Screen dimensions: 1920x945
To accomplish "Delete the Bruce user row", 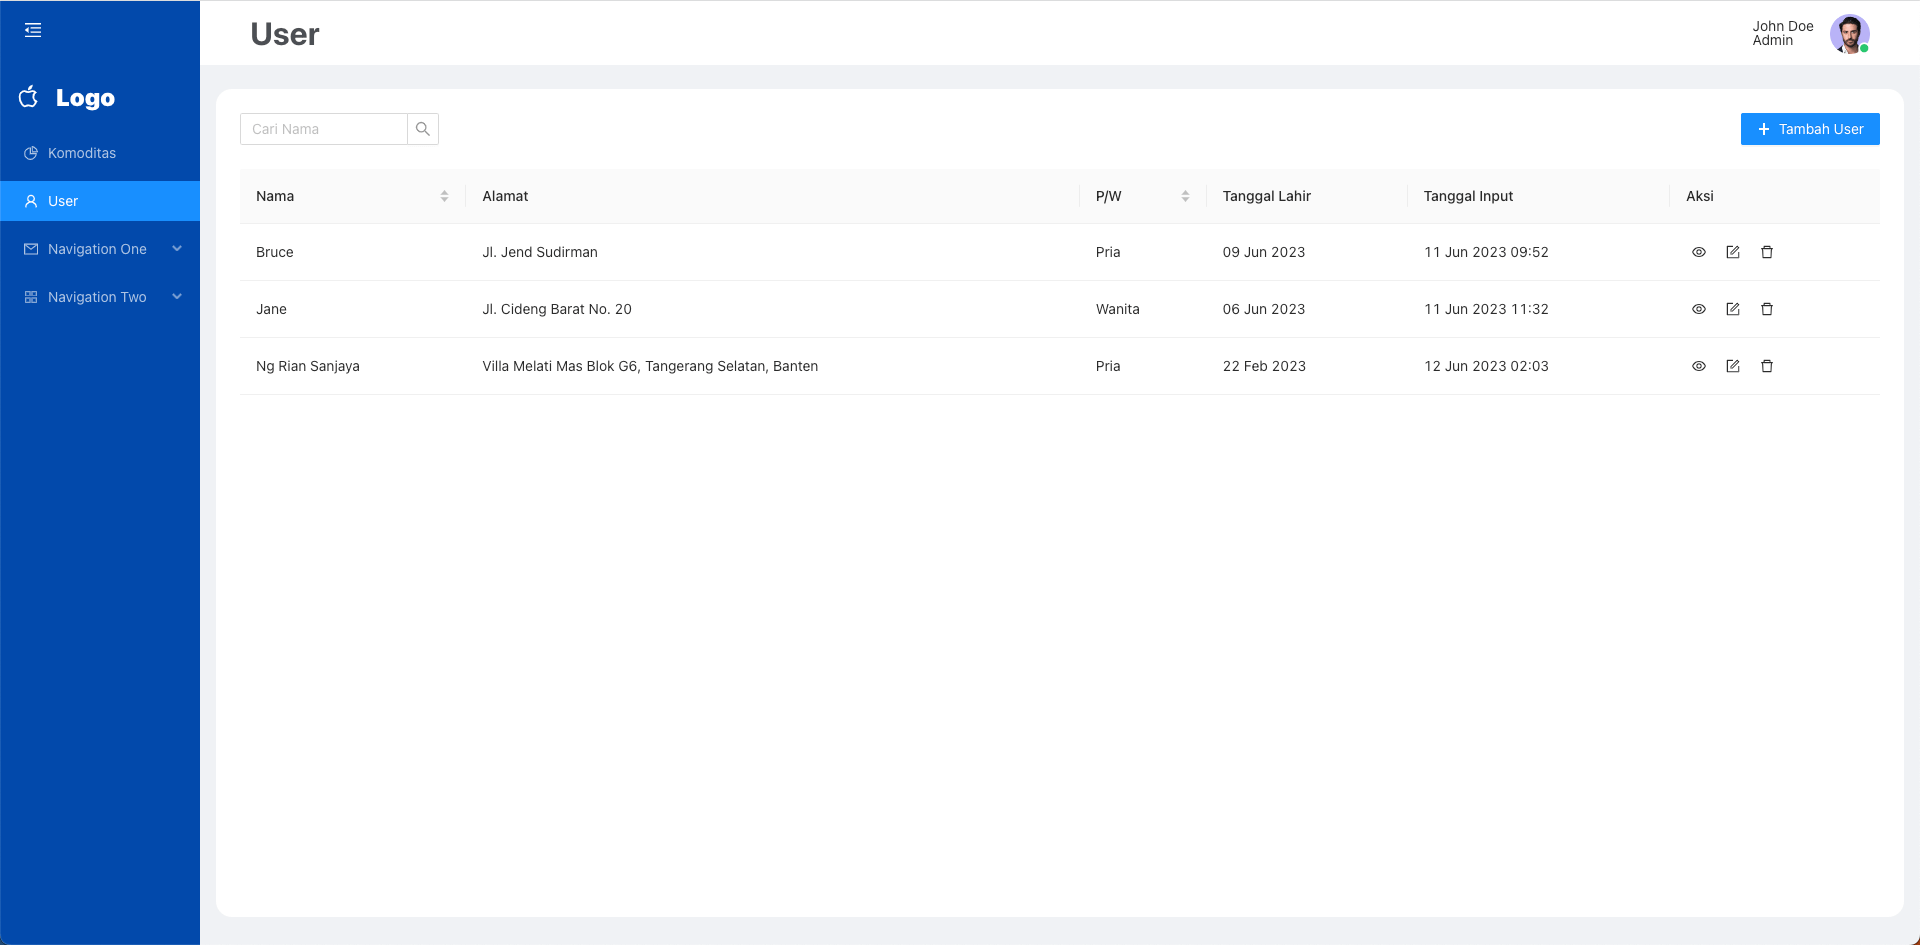I will point(1767,252).
